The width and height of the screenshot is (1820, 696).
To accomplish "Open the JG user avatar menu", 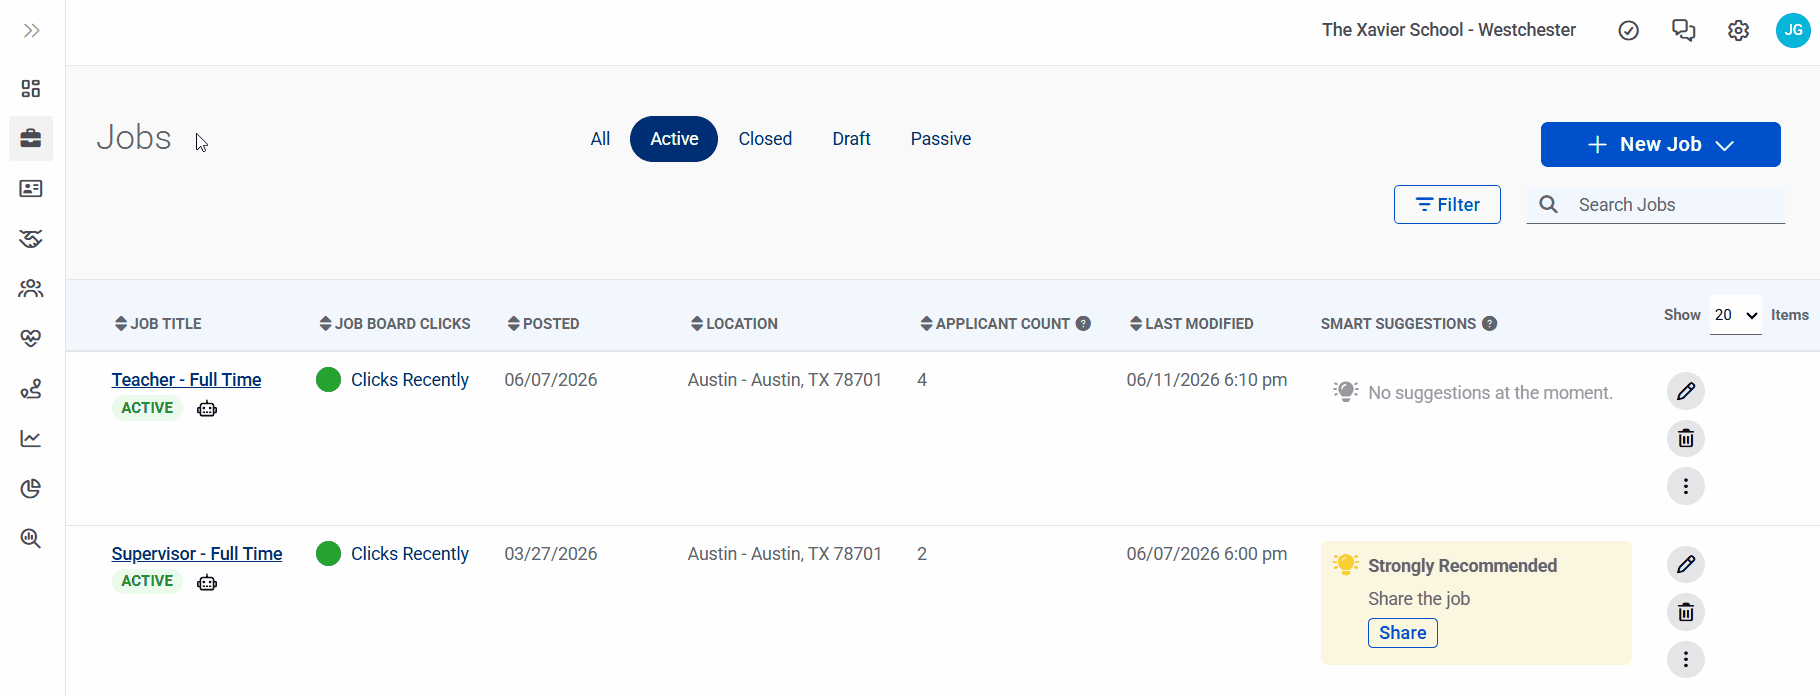I will pyautogui.click(x=1793, y=30).
